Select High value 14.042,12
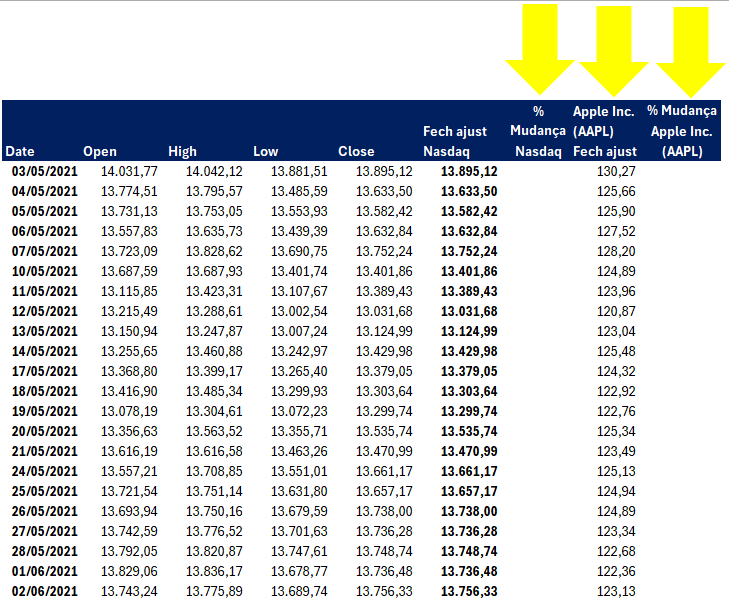Image resolution: width=729 pixels, height=606 pixels. click(214, 171)
